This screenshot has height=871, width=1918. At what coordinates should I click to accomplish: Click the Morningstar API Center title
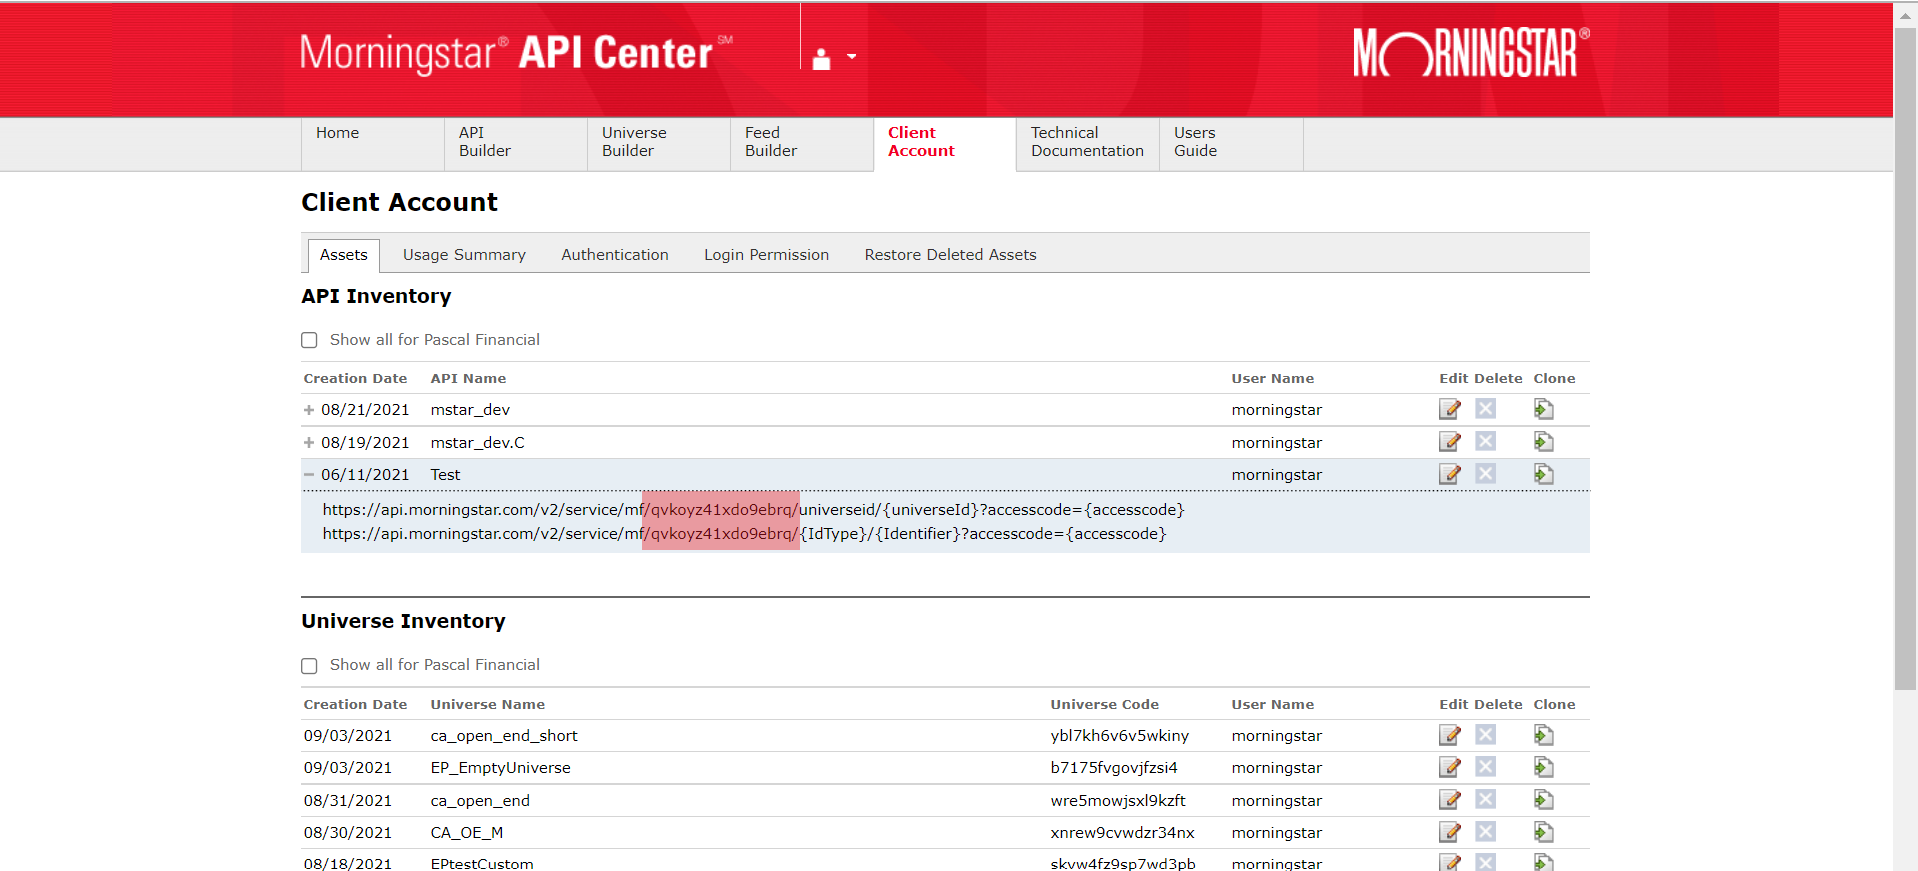point(516,53)
